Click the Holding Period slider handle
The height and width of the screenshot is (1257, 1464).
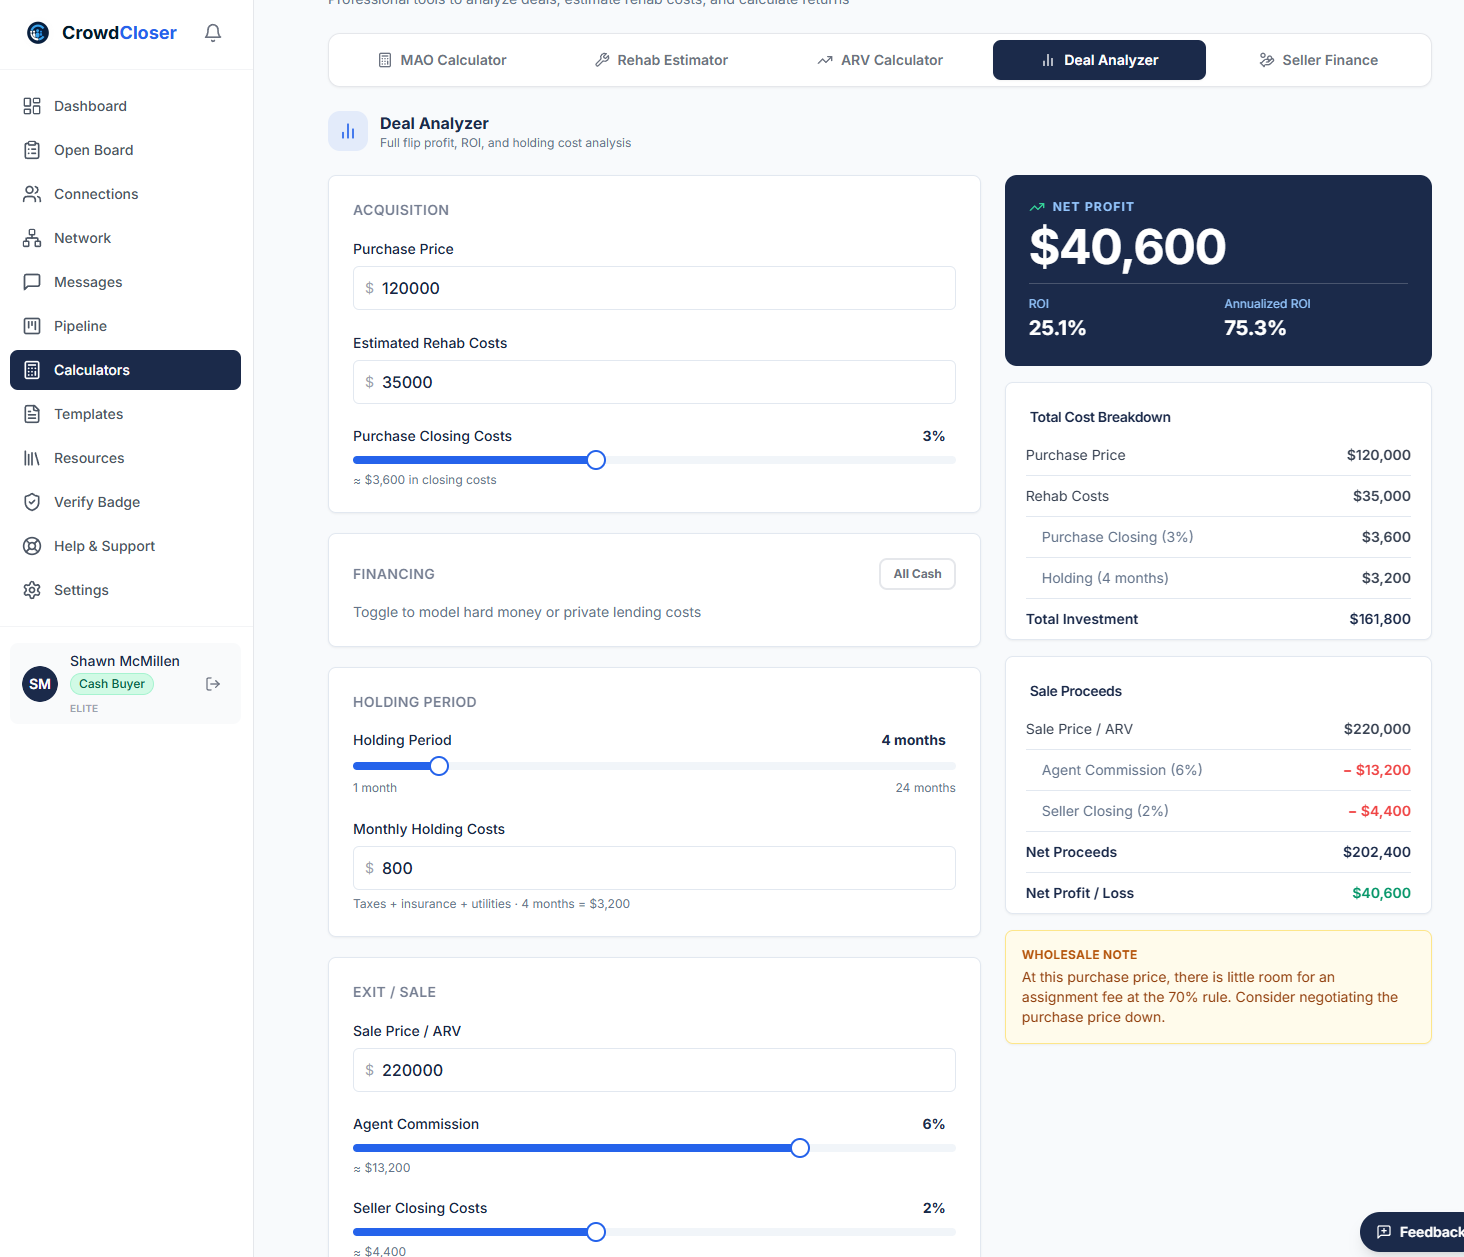point(439,766)
